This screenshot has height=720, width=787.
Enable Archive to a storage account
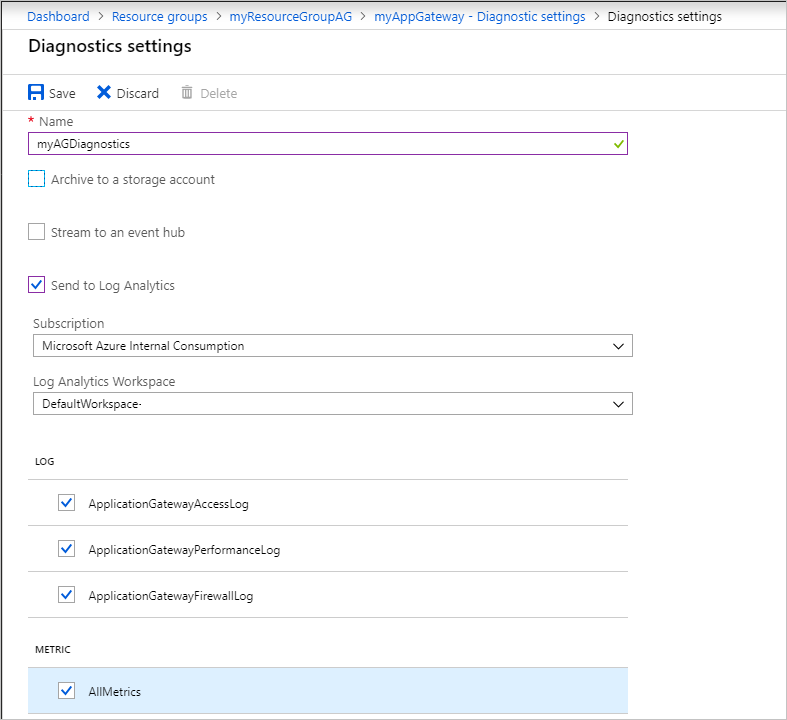point(37,179)
